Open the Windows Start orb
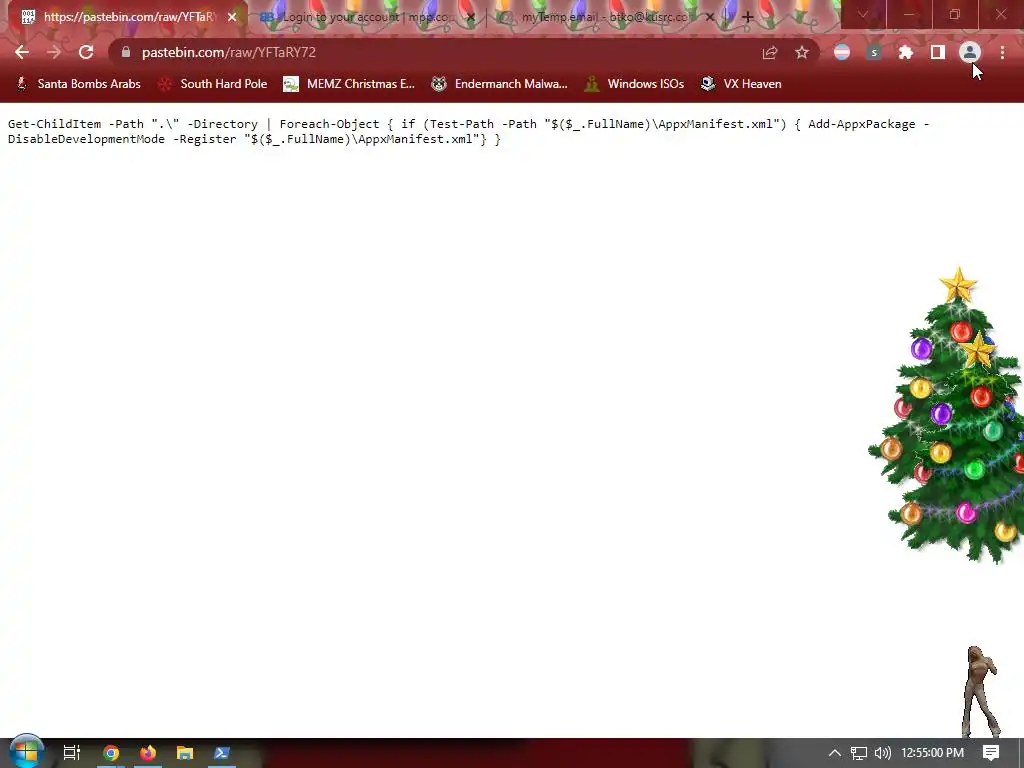This screenshot has width=1024, height=768. [26, 753]
